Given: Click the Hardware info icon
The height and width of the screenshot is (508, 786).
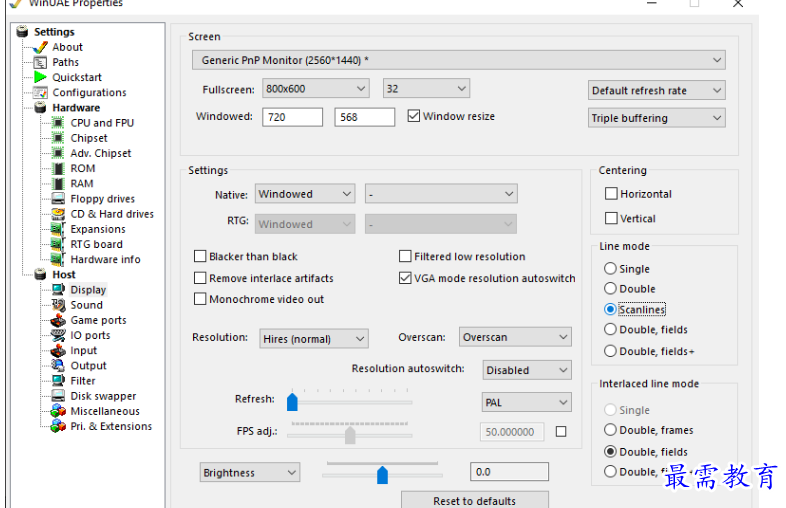Looking at the screenshot, I should (x=58, y=259).
